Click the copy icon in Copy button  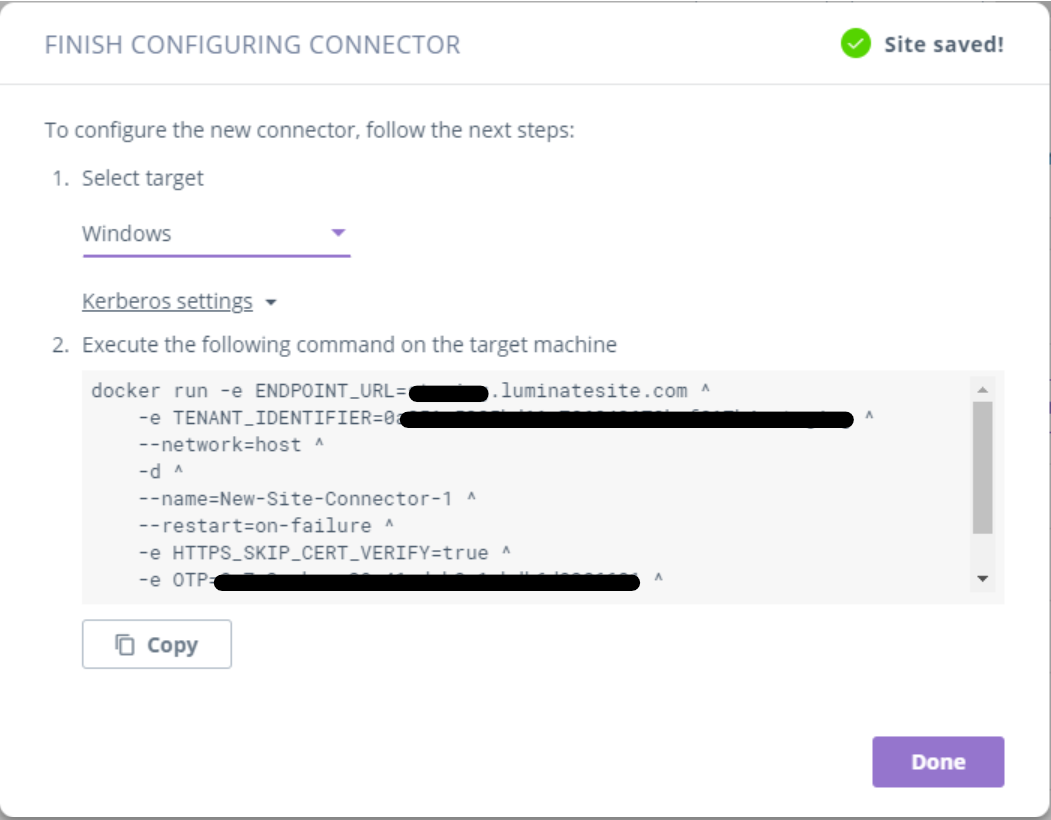125,645
